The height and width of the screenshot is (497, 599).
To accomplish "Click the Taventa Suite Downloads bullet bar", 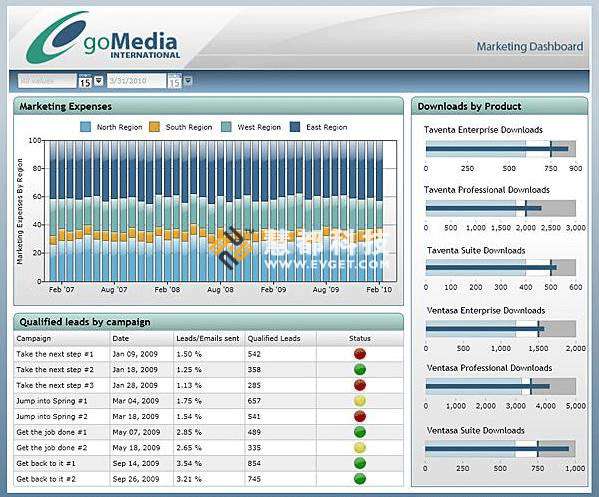I will (x=501, y=267).
